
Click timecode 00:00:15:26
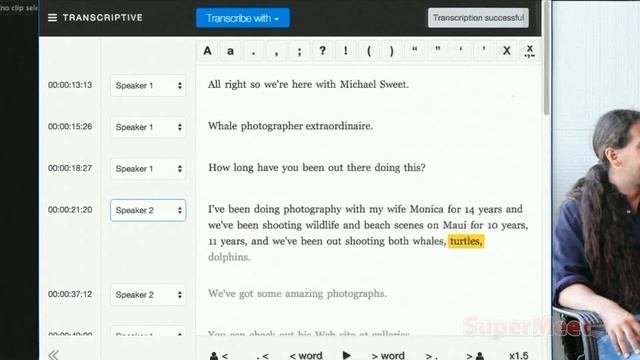coord(70,127)
